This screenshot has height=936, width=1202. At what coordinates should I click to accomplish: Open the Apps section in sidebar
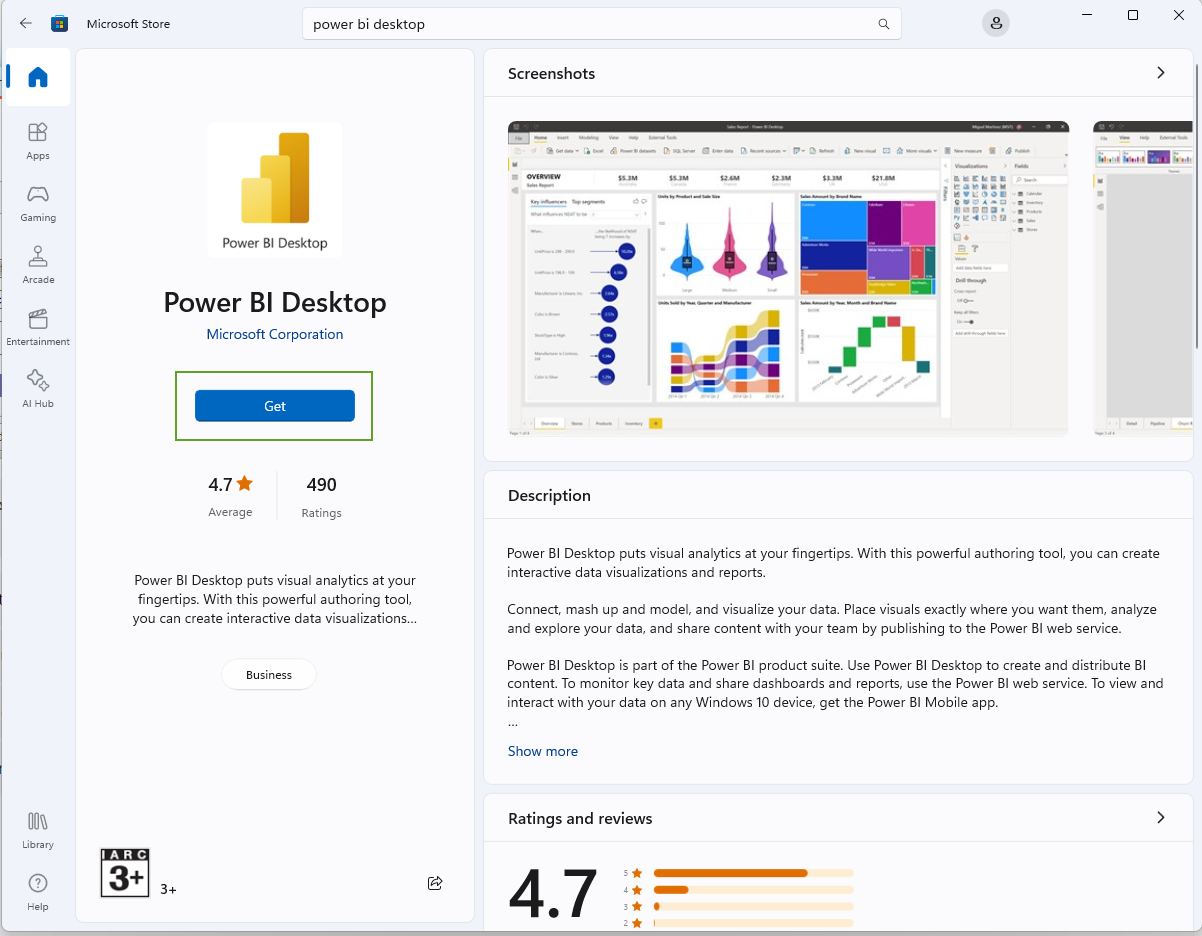pos(38,140)
